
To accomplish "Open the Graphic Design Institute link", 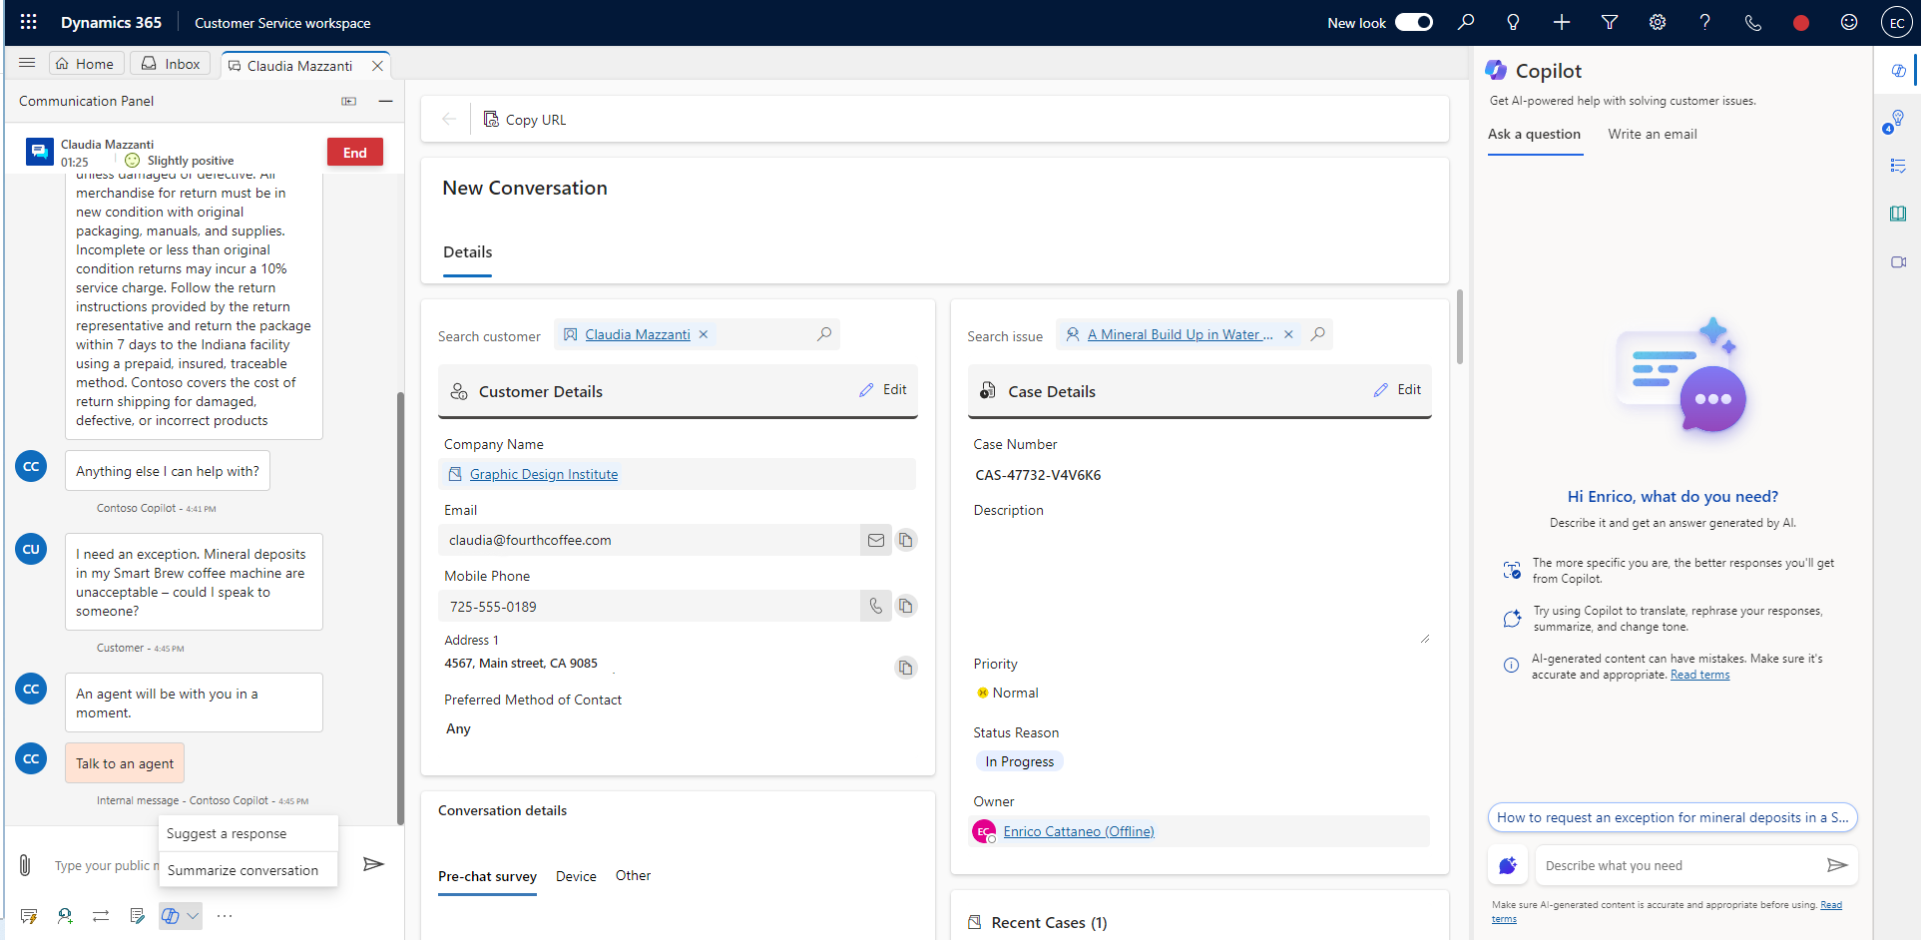I will pos(544,473).
